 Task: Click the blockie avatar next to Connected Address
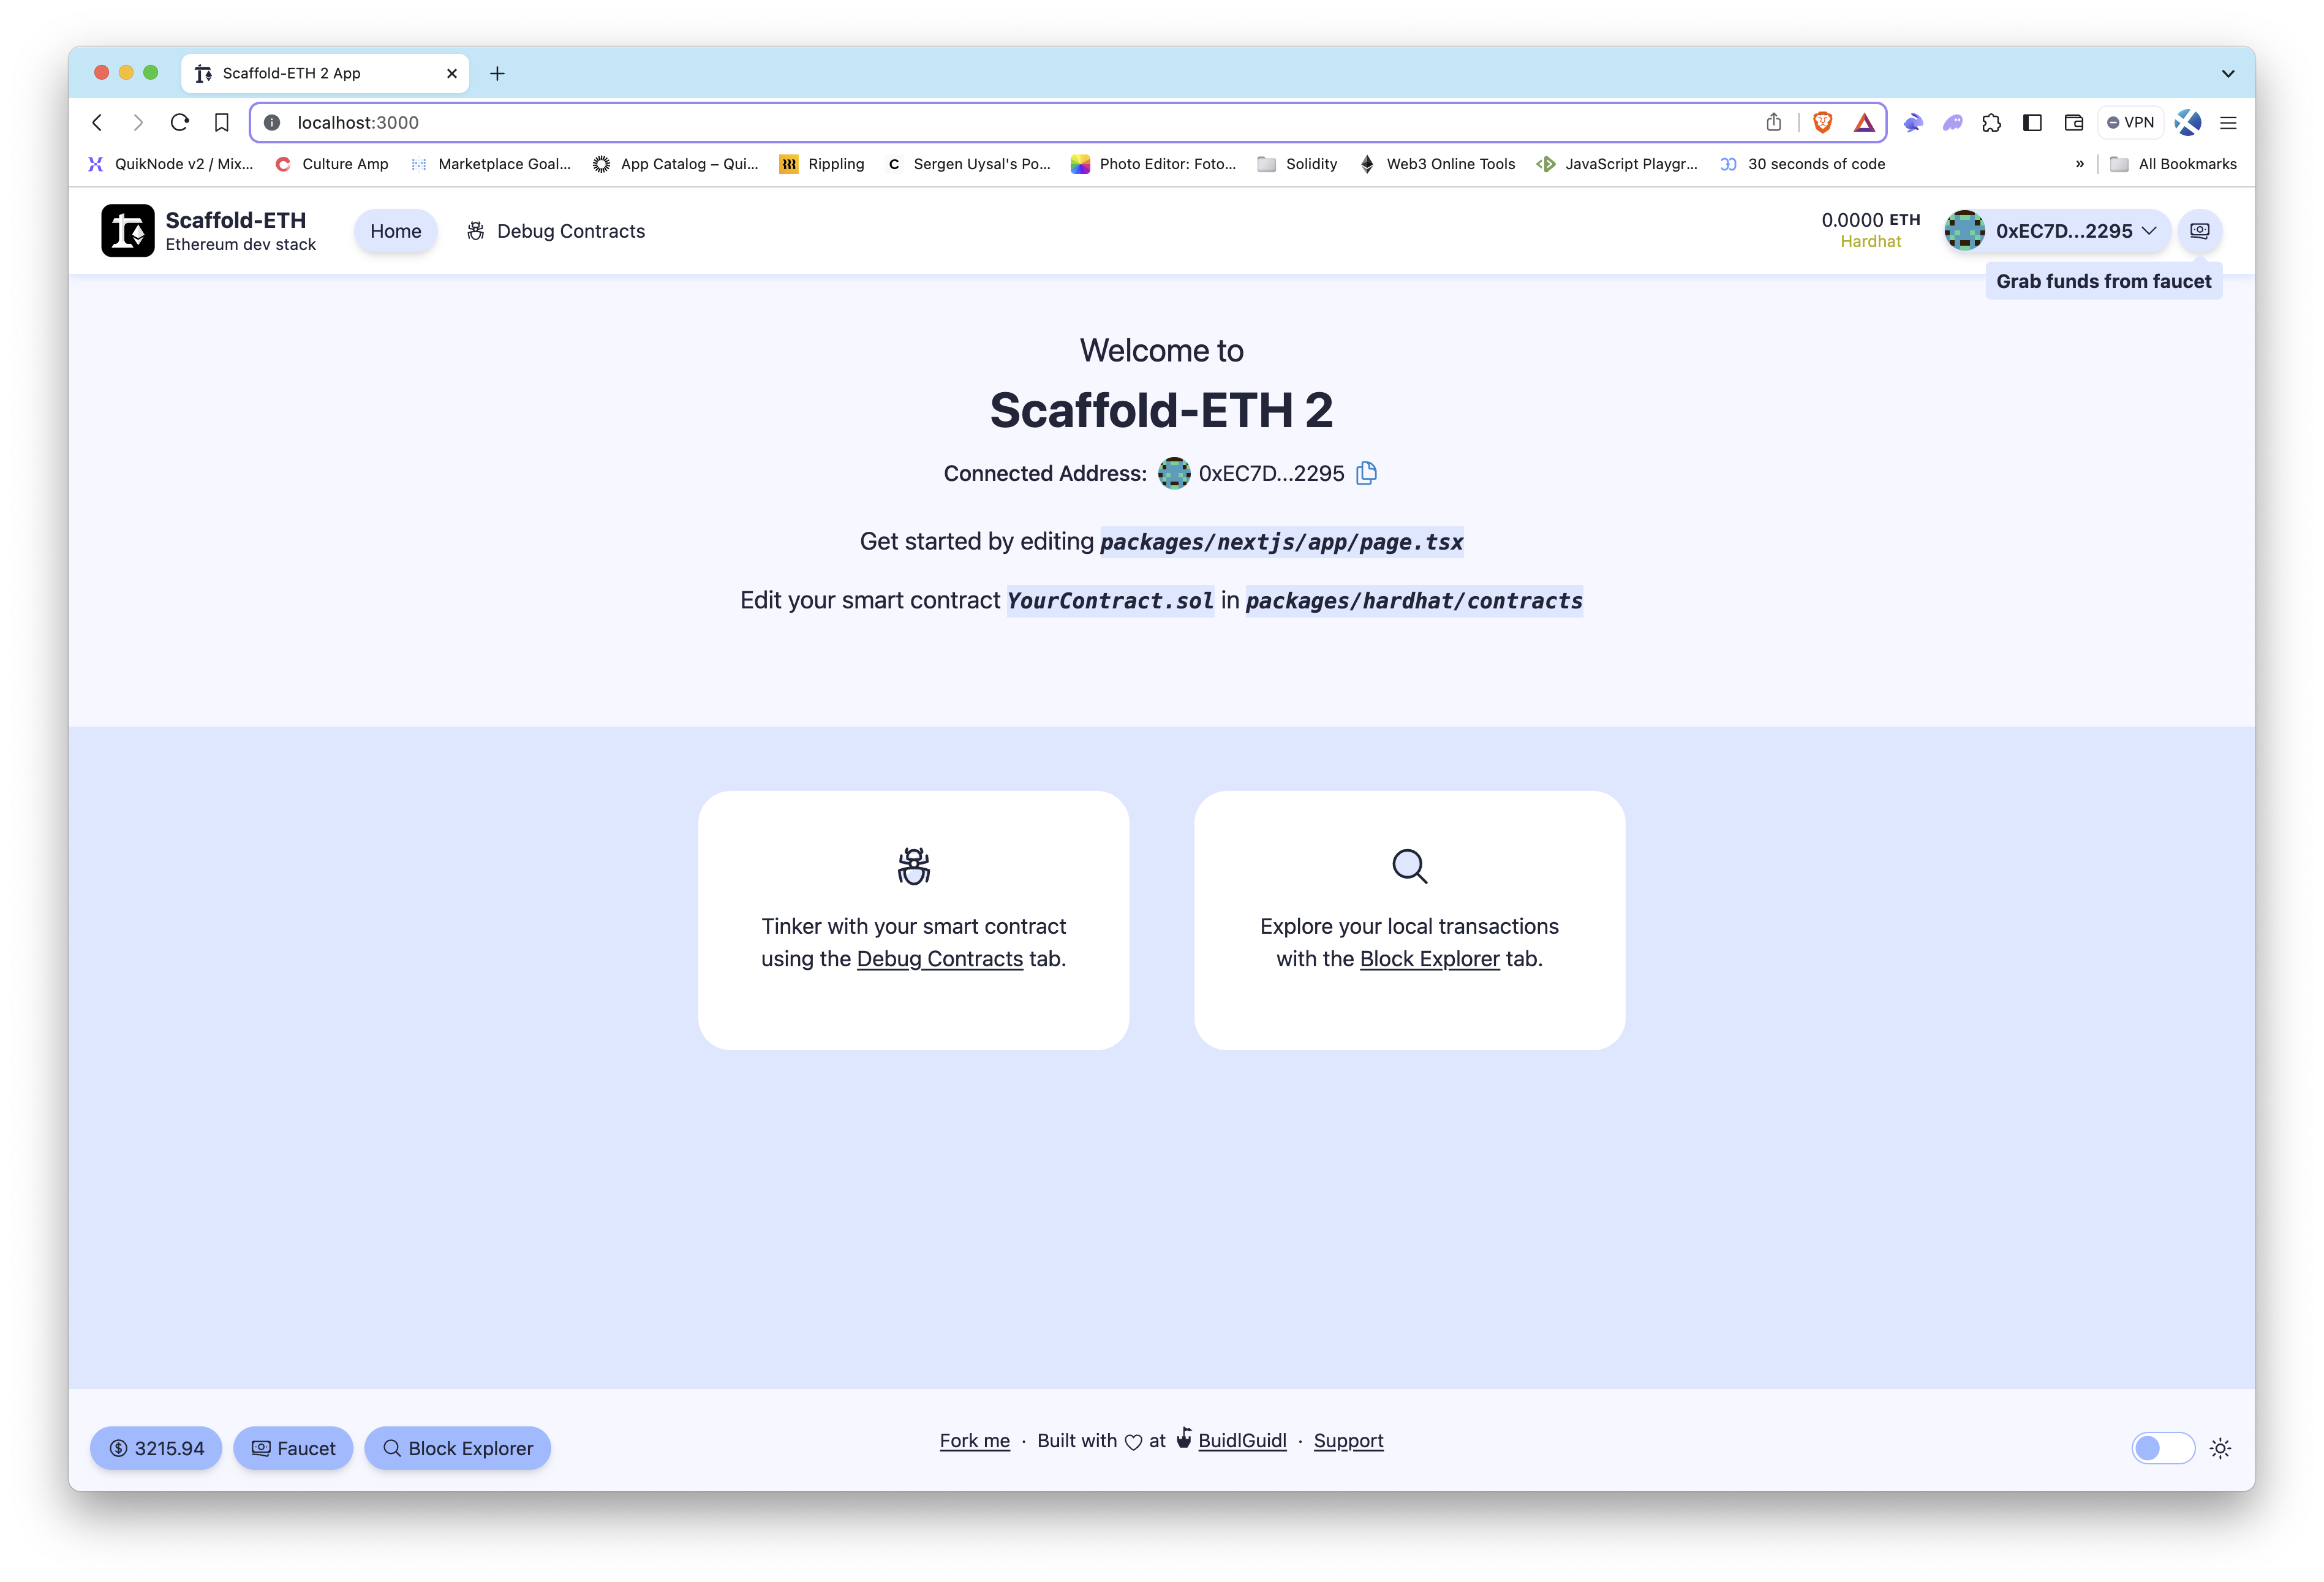[x=1173, y=473]
